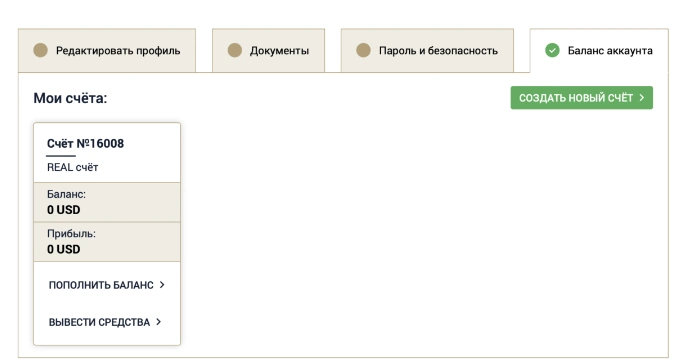Open the Пароль и безопасность tab
The width and height of the screenshot is (681, 363).
tap(427, 50)
